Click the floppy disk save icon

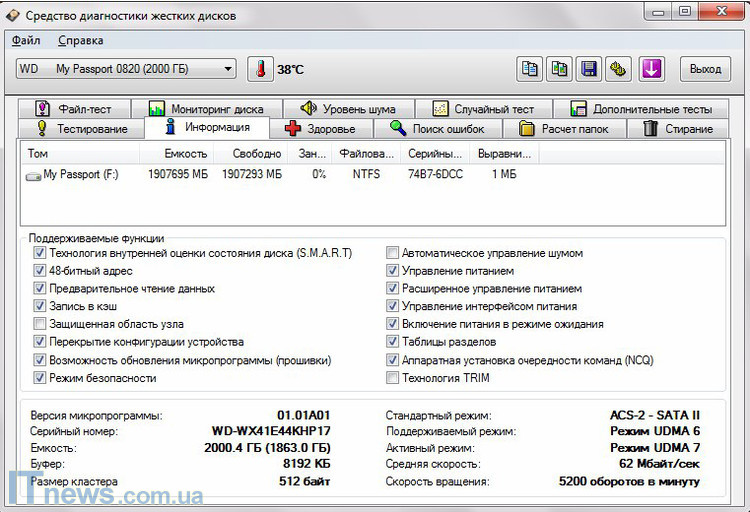pos(590,69)
